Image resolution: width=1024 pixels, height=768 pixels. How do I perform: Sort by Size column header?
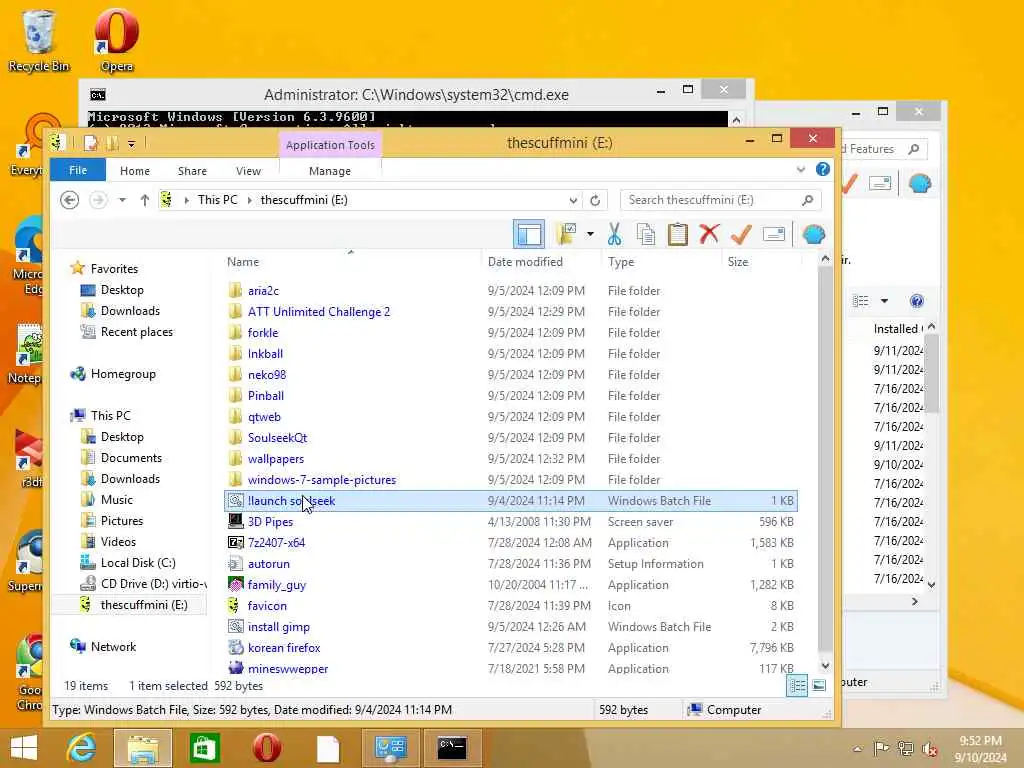click(738, 261)
